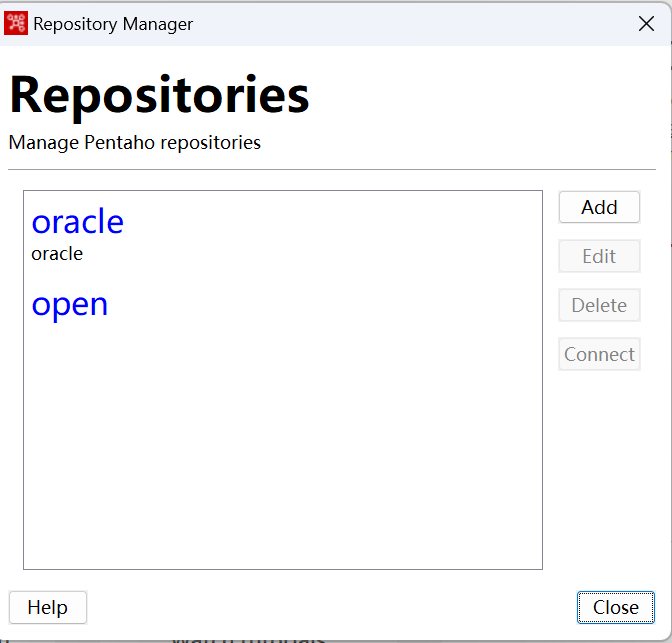Close the dialog with the X icon
Screen dimensions: 672x643
click(646, 24)
